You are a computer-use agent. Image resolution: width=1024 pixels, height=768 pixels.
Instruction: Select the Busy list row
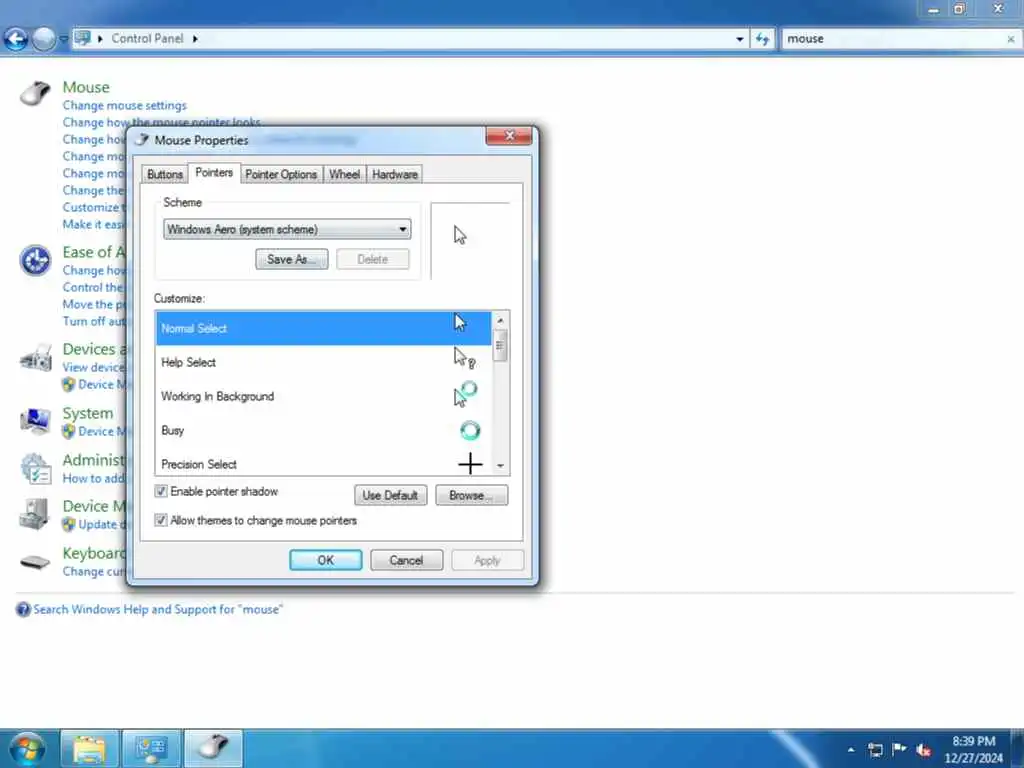point(323,430)
